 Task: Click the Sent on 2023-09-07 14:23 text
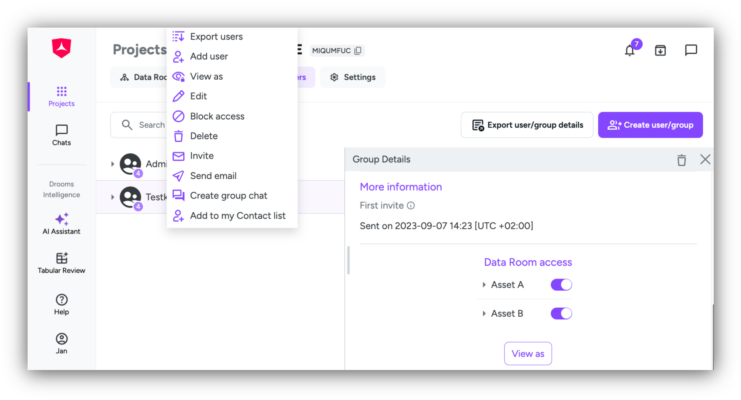[x=446, y=226]
